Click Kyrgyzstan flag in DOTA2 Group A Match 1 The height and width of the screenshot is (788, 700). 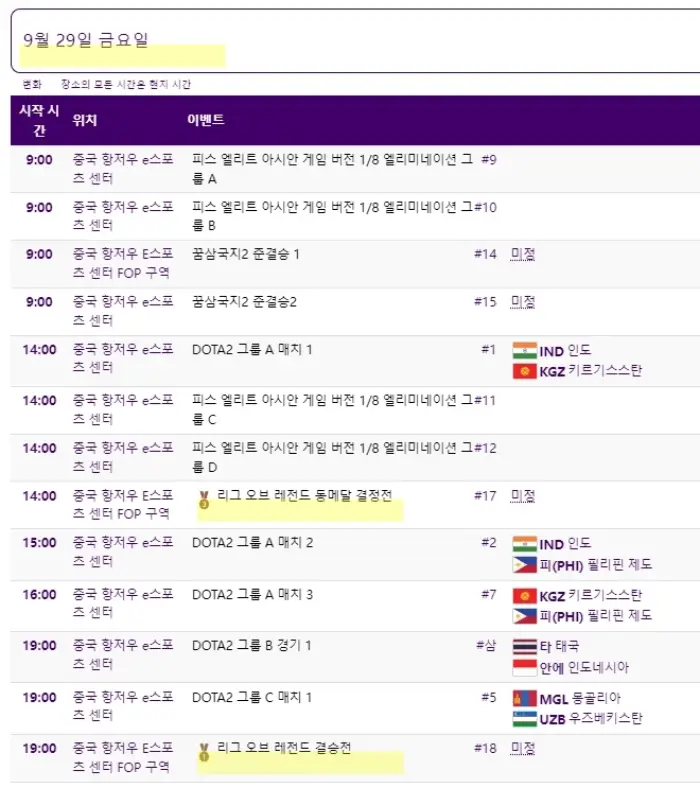click(524, 371)
